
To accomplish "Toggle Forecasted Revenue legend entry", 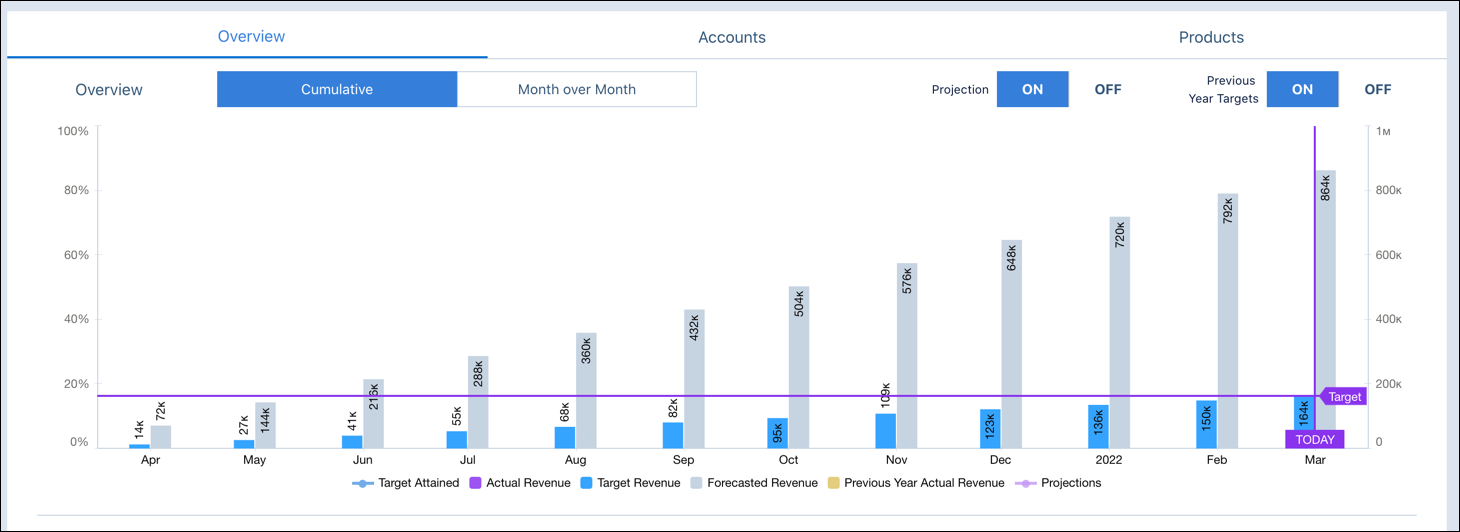I will tap(754, 483).
